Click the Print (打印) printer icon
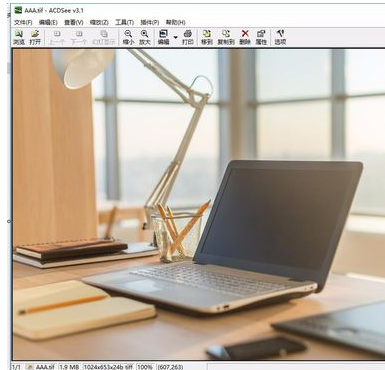This screenshot has width=385, height=370. point(188,37)
